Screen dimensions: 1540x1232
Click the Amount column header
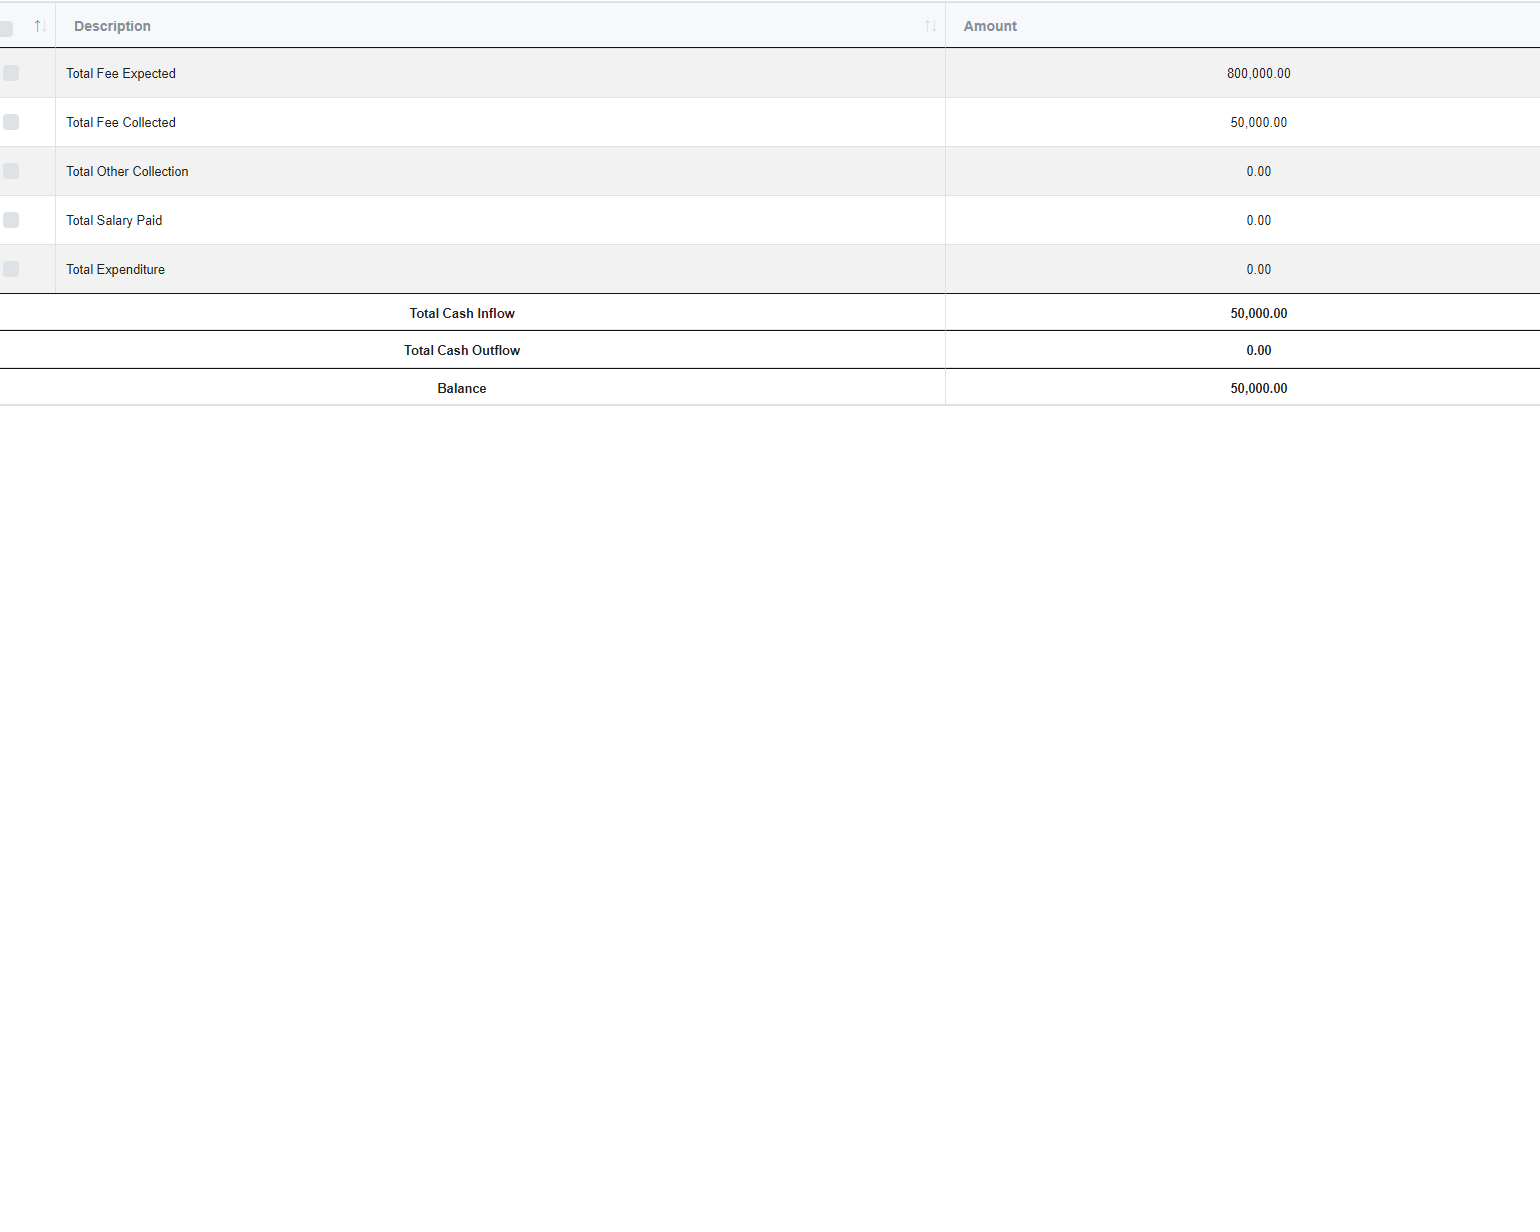coord(989,26)
